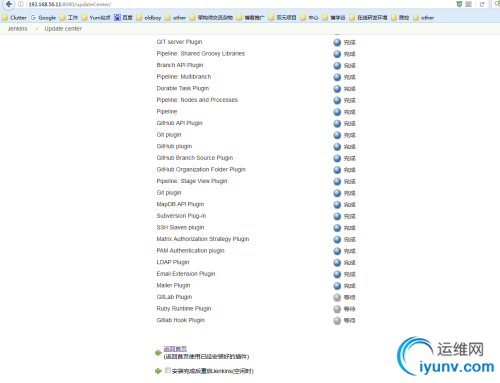500x383 pixels.
Task: Click the status ball for Mailer Plugin
Action: pos(337,286)
